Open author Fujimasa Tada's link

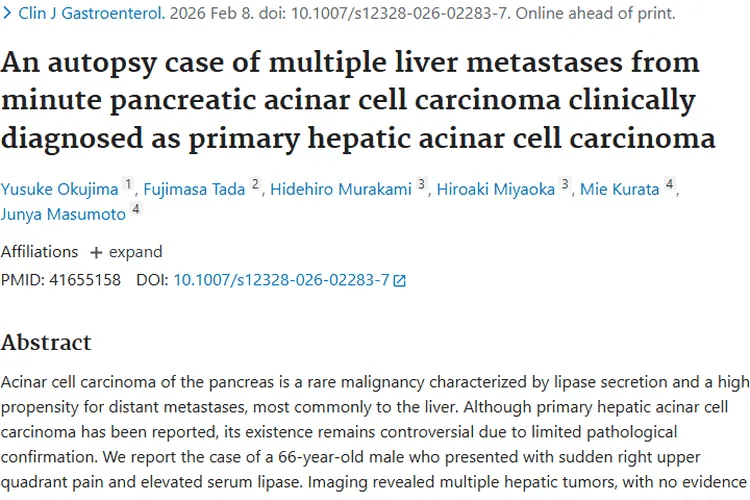(196, 187)
